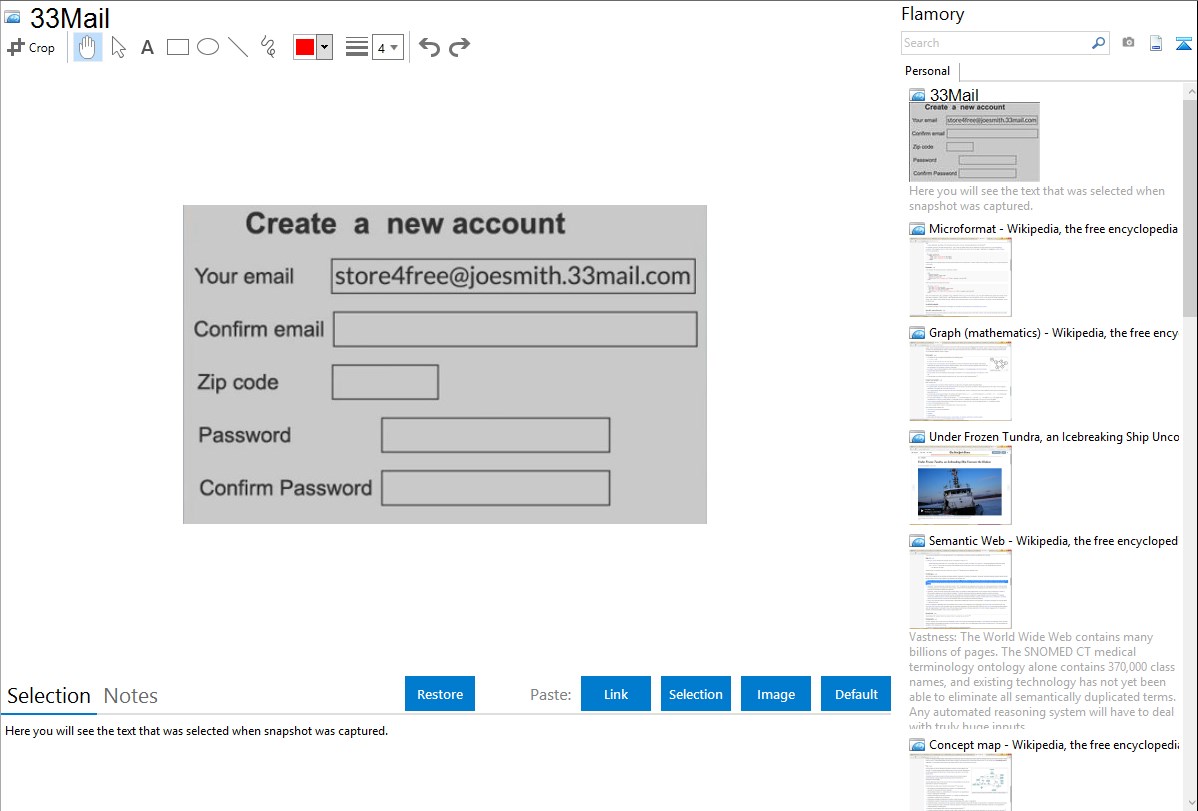Pick the ellipse shape tool
This screenshot has height=811, width=1198.
coord(208,47)
